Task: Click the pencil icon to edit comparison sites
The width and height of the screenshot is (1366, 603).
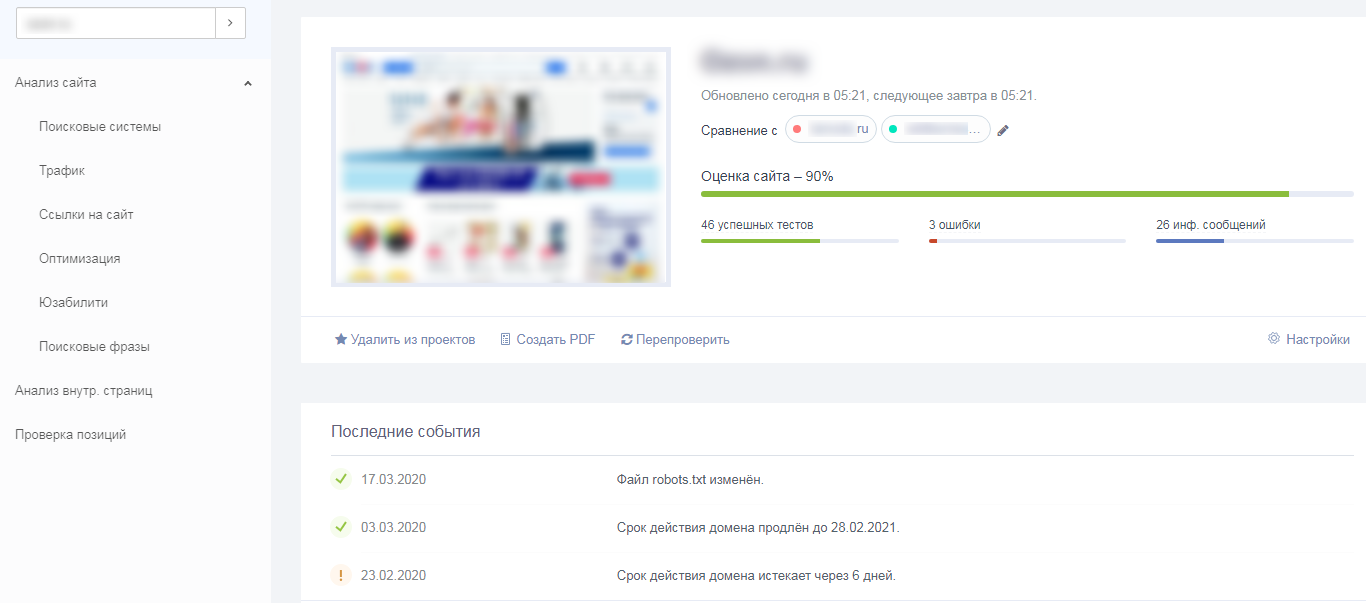Action: pyautogui.click(x=1003, y=130)
